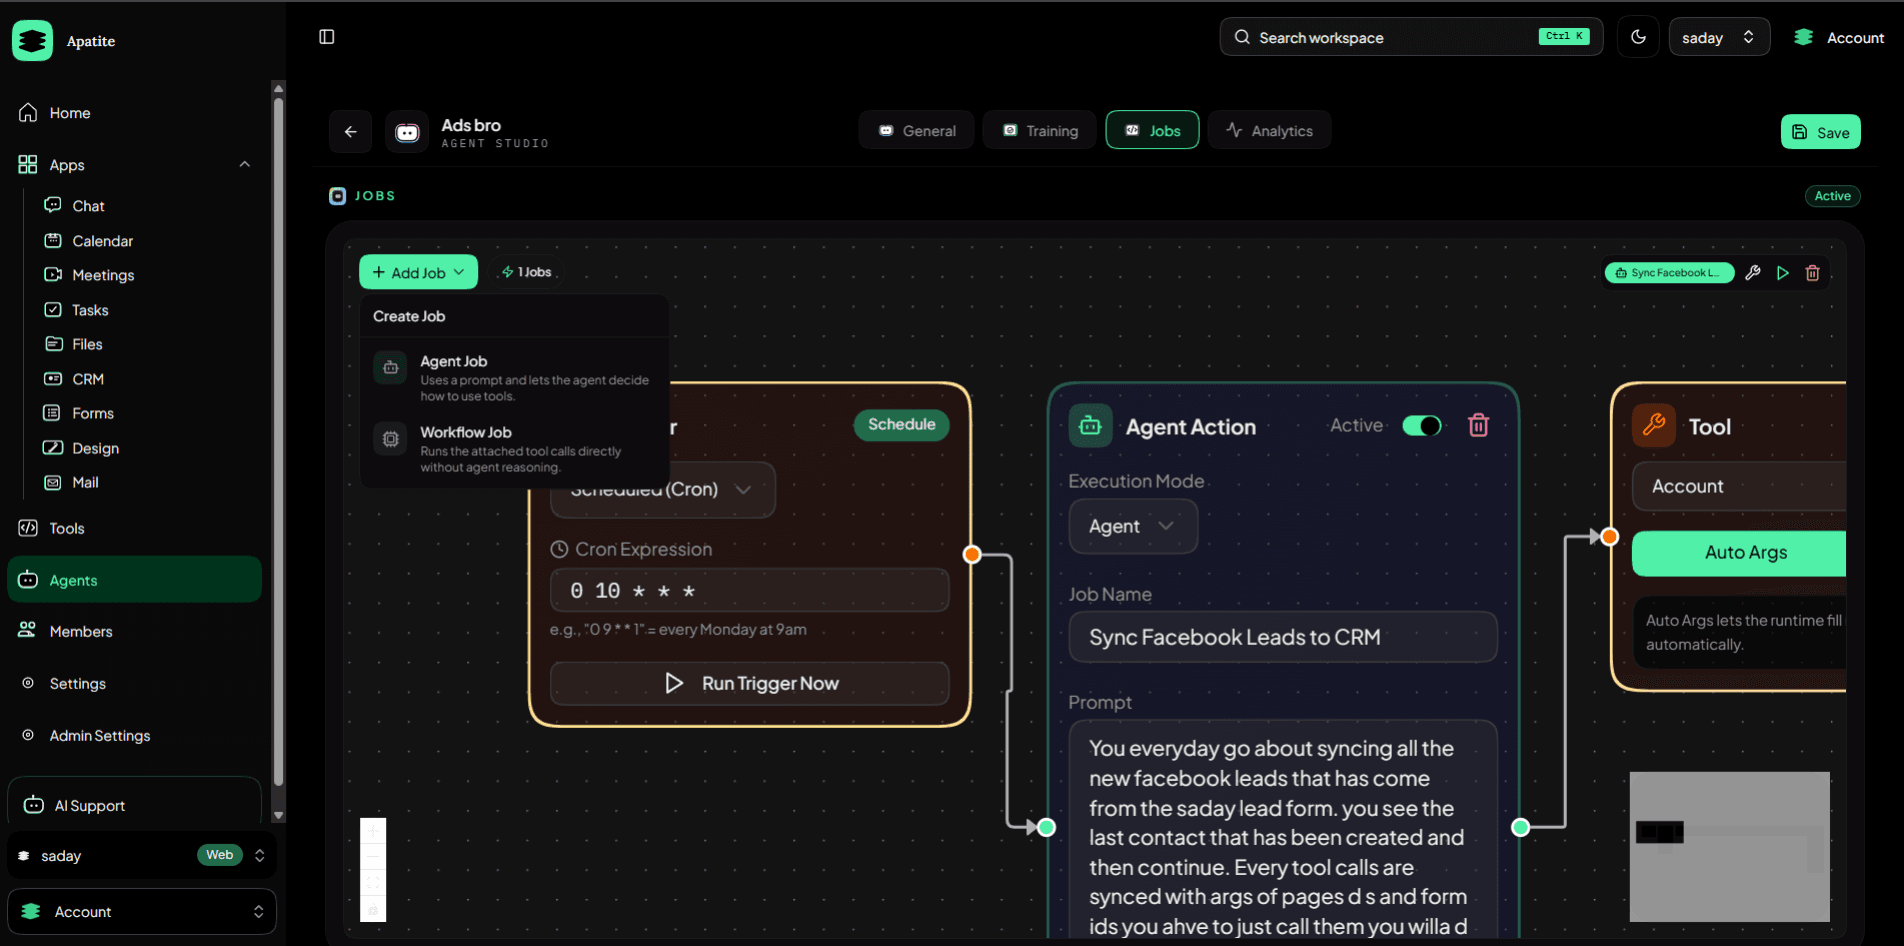Expand the Scheduled (Cron) dropdown
Image resolution: width=1904 pixels, height=946 pixels.
coord(663,490)
